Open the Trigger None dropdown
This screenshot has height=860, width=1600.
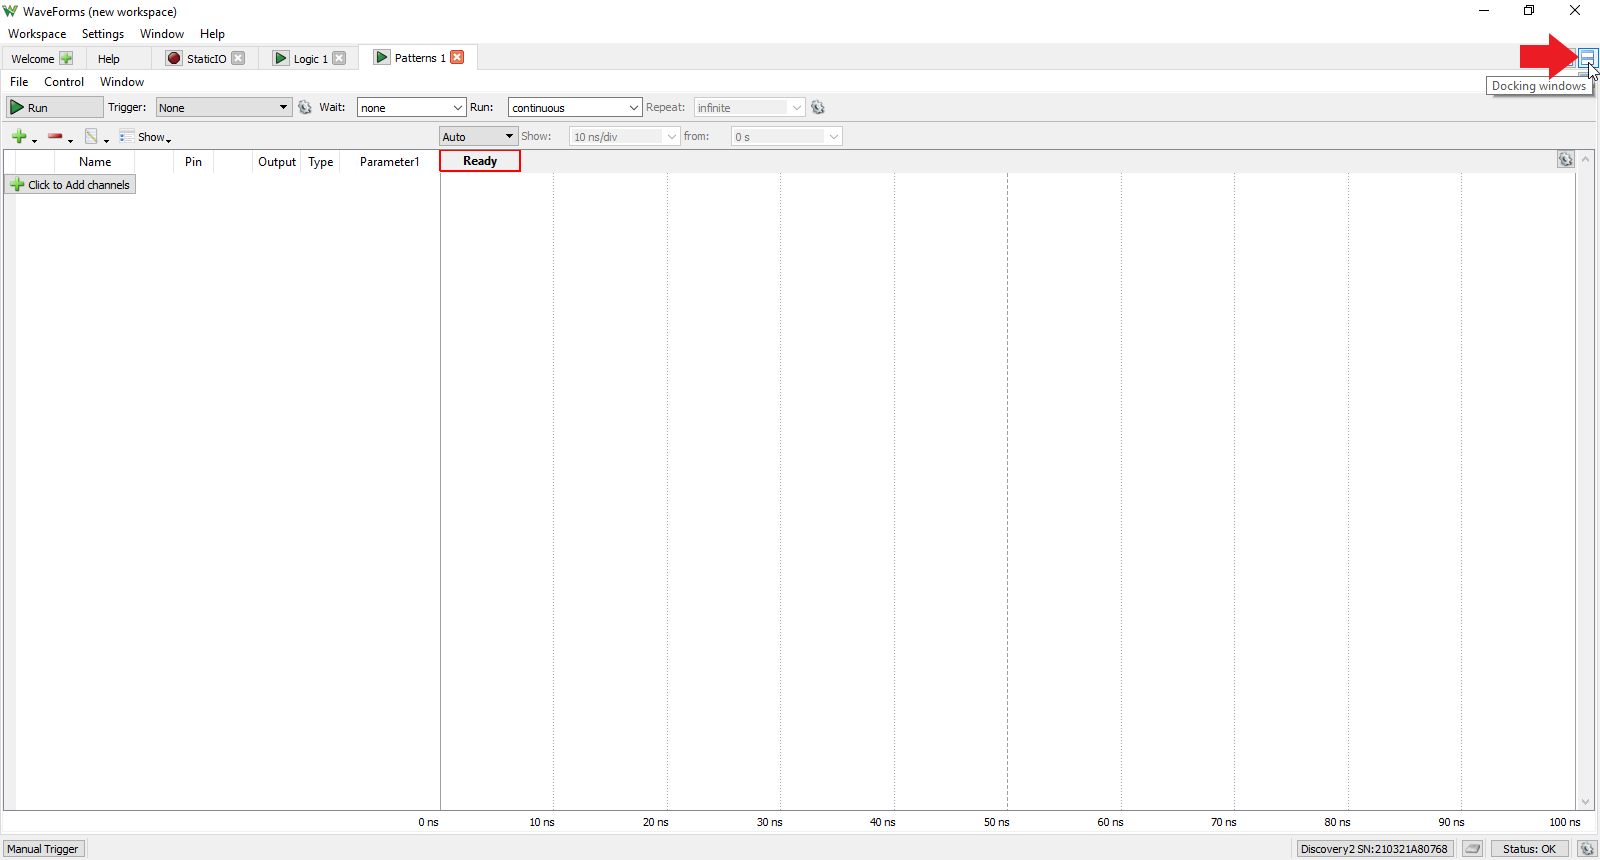[x=224, y=107]
